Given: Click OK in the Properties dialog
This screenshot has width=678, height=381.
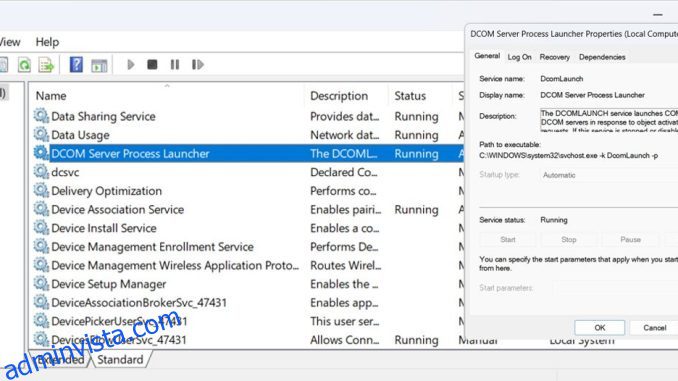Looking at the screenshot, I should coord(599,327).
